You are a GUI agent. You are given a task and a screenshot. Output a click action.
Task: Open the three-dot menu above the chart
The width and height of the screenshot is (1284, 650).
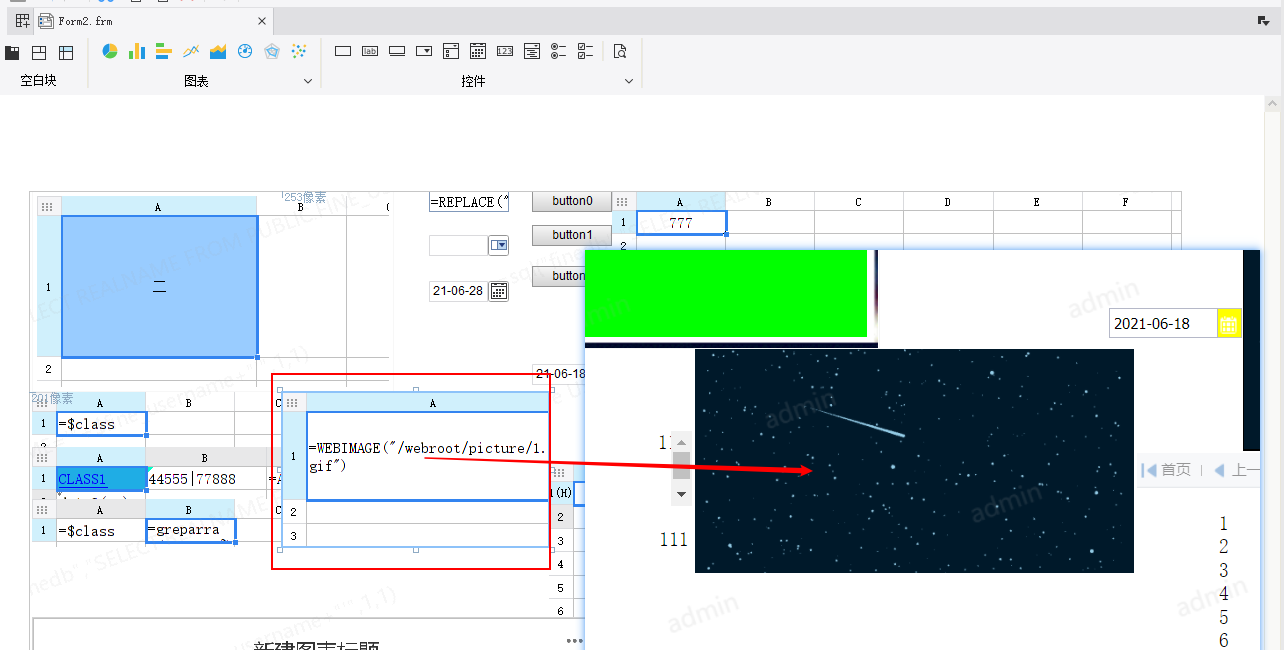(x=574, y=641)
